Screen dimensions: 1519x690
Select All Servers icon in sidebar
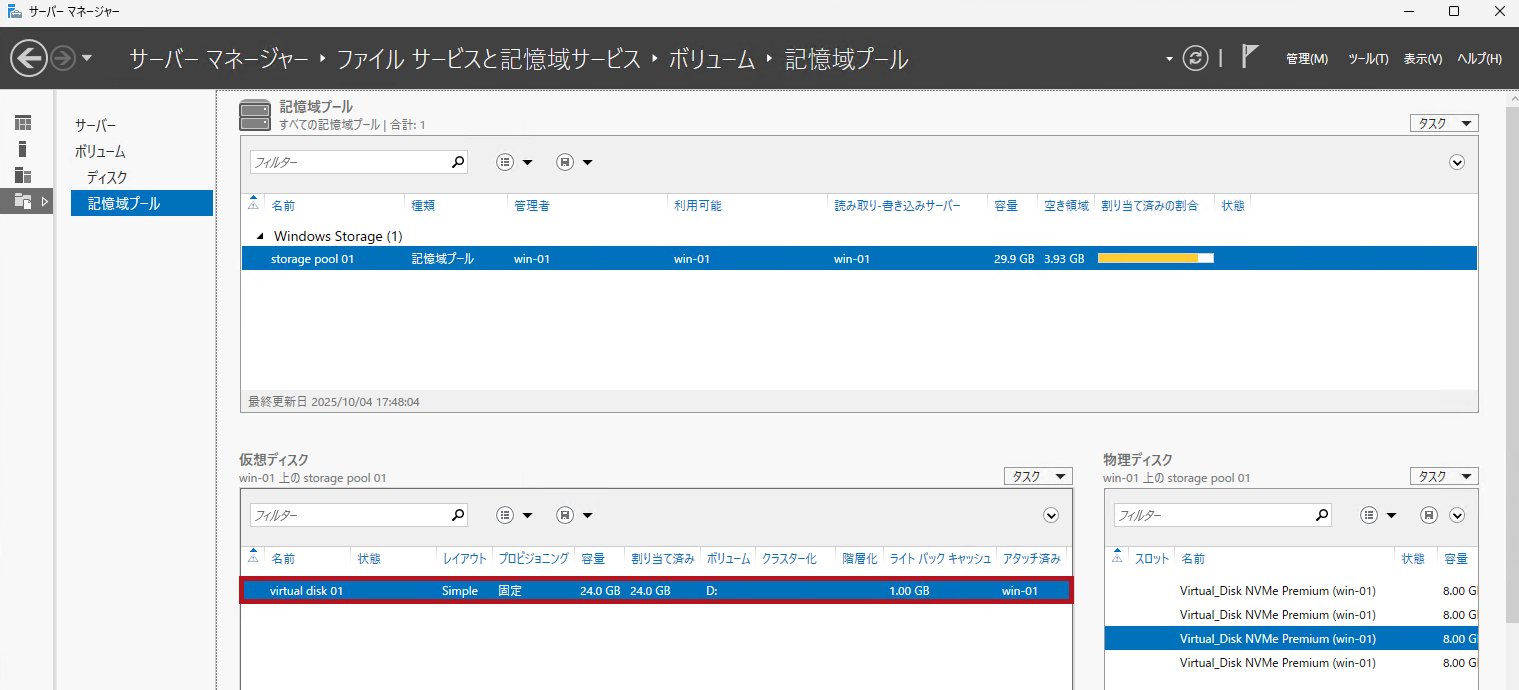point(23,175)
